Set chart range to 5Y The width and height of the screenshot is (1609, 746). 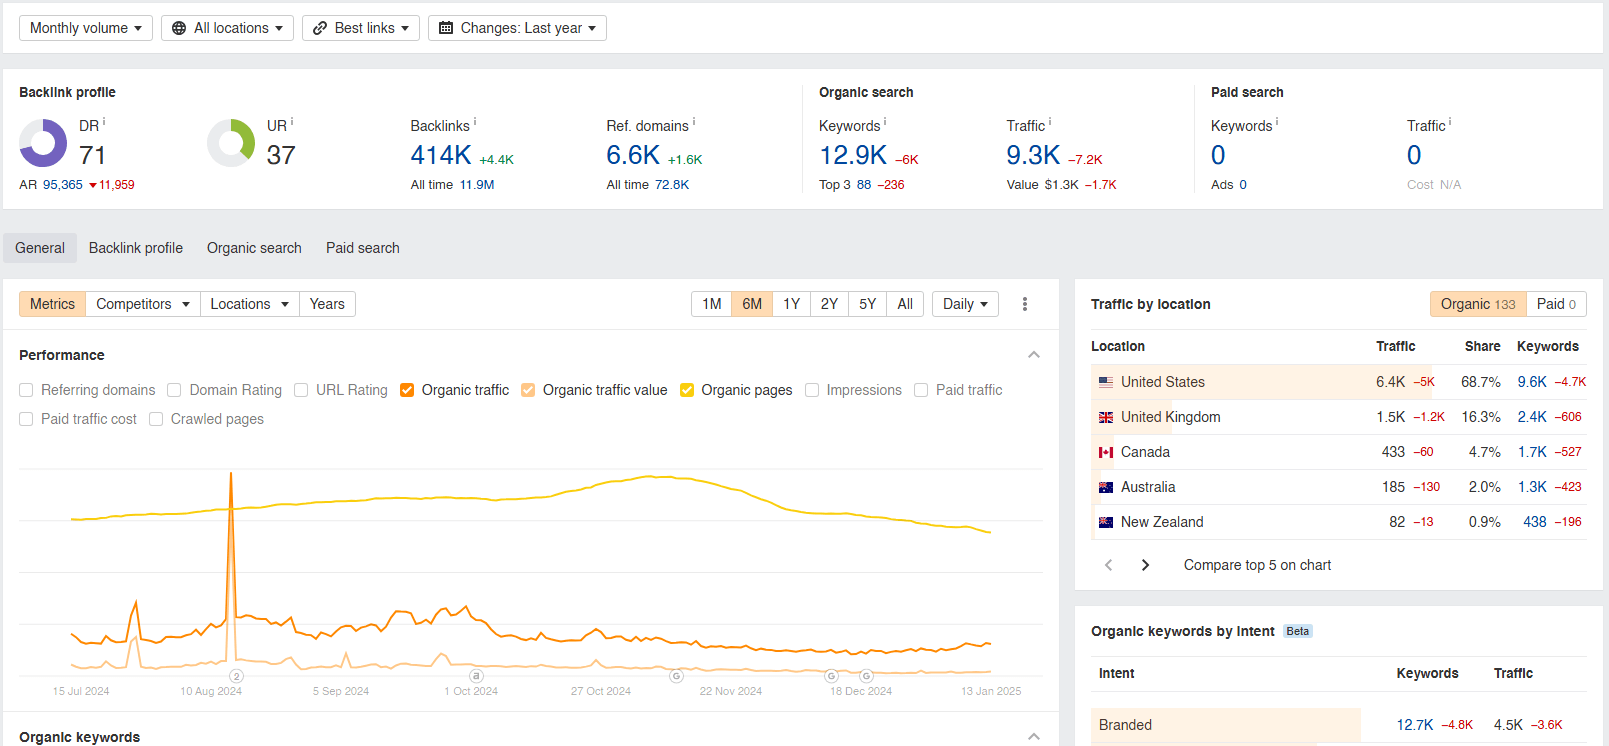click(868, 304)
